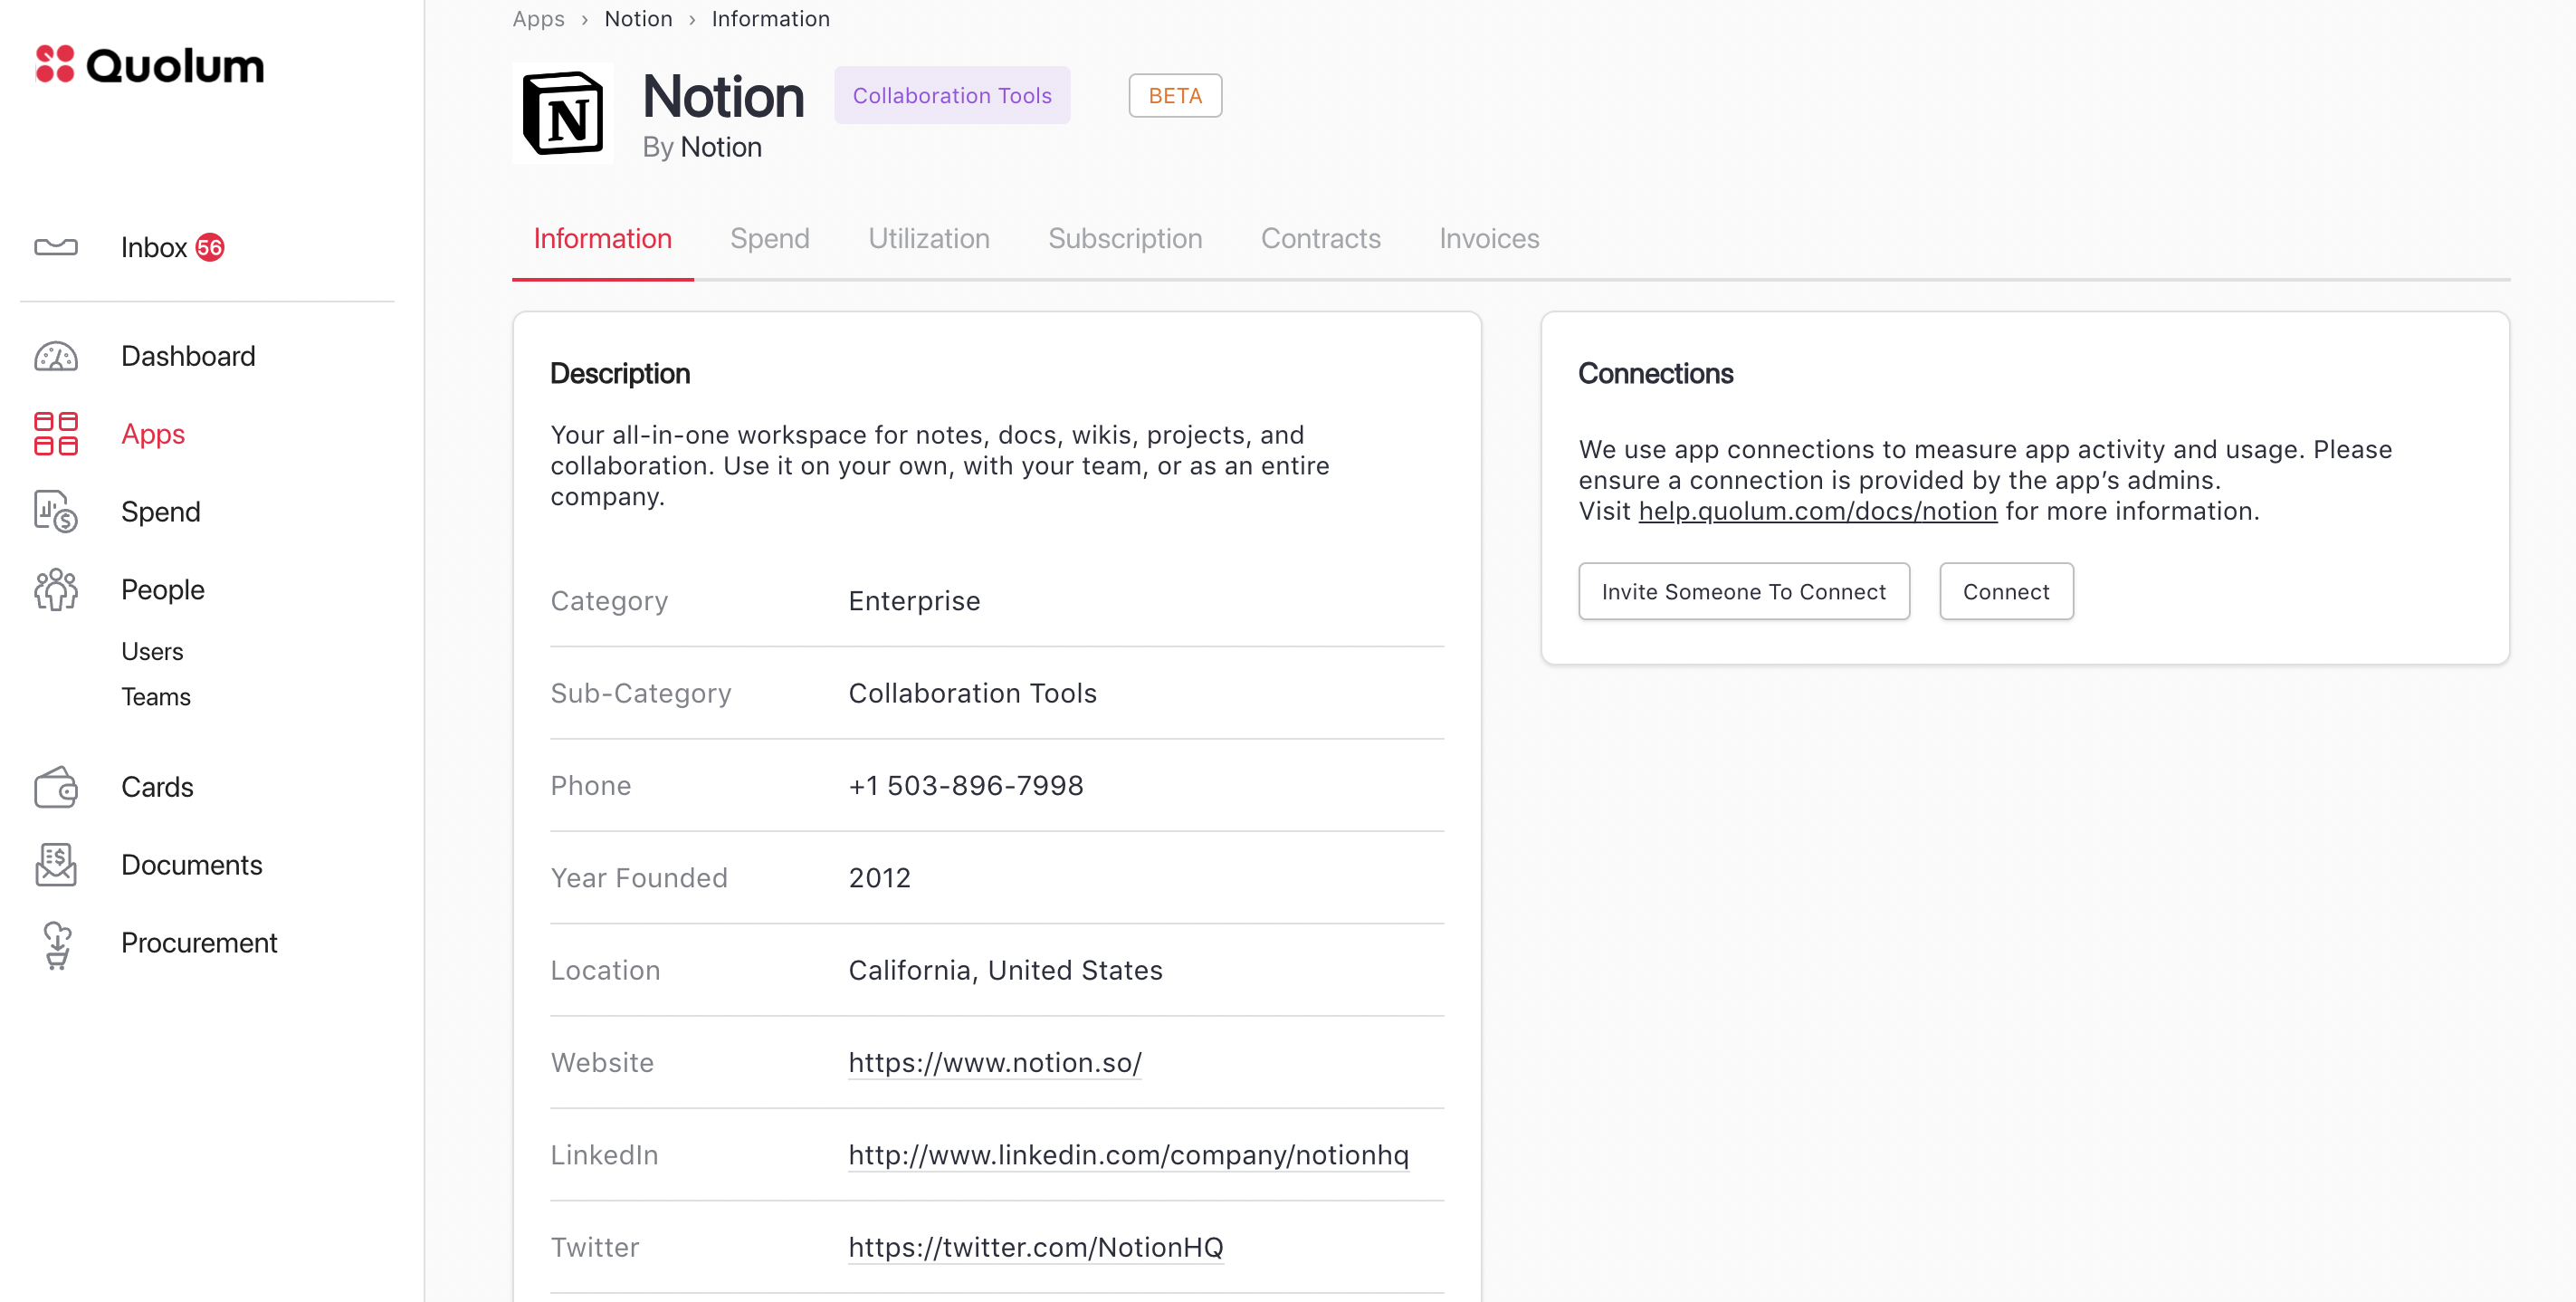The width and height of the screenshot is (2576, 1302).
Task: Click the People group icon
Action: pos(56,589)
